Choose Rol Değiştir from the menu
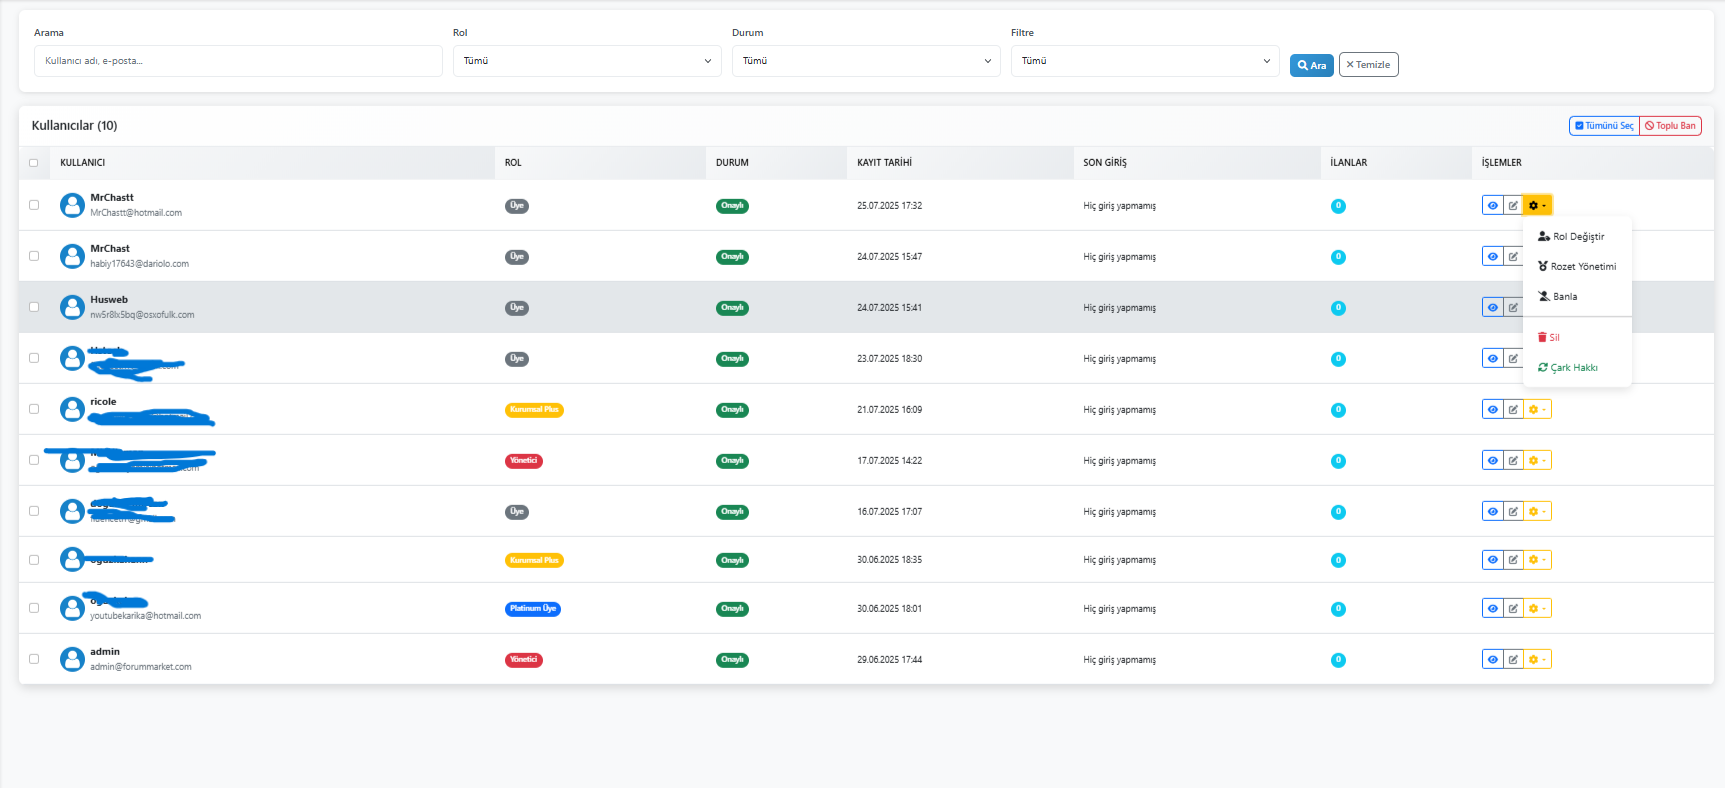The image size is (1725, 788). coord(1577,237)
